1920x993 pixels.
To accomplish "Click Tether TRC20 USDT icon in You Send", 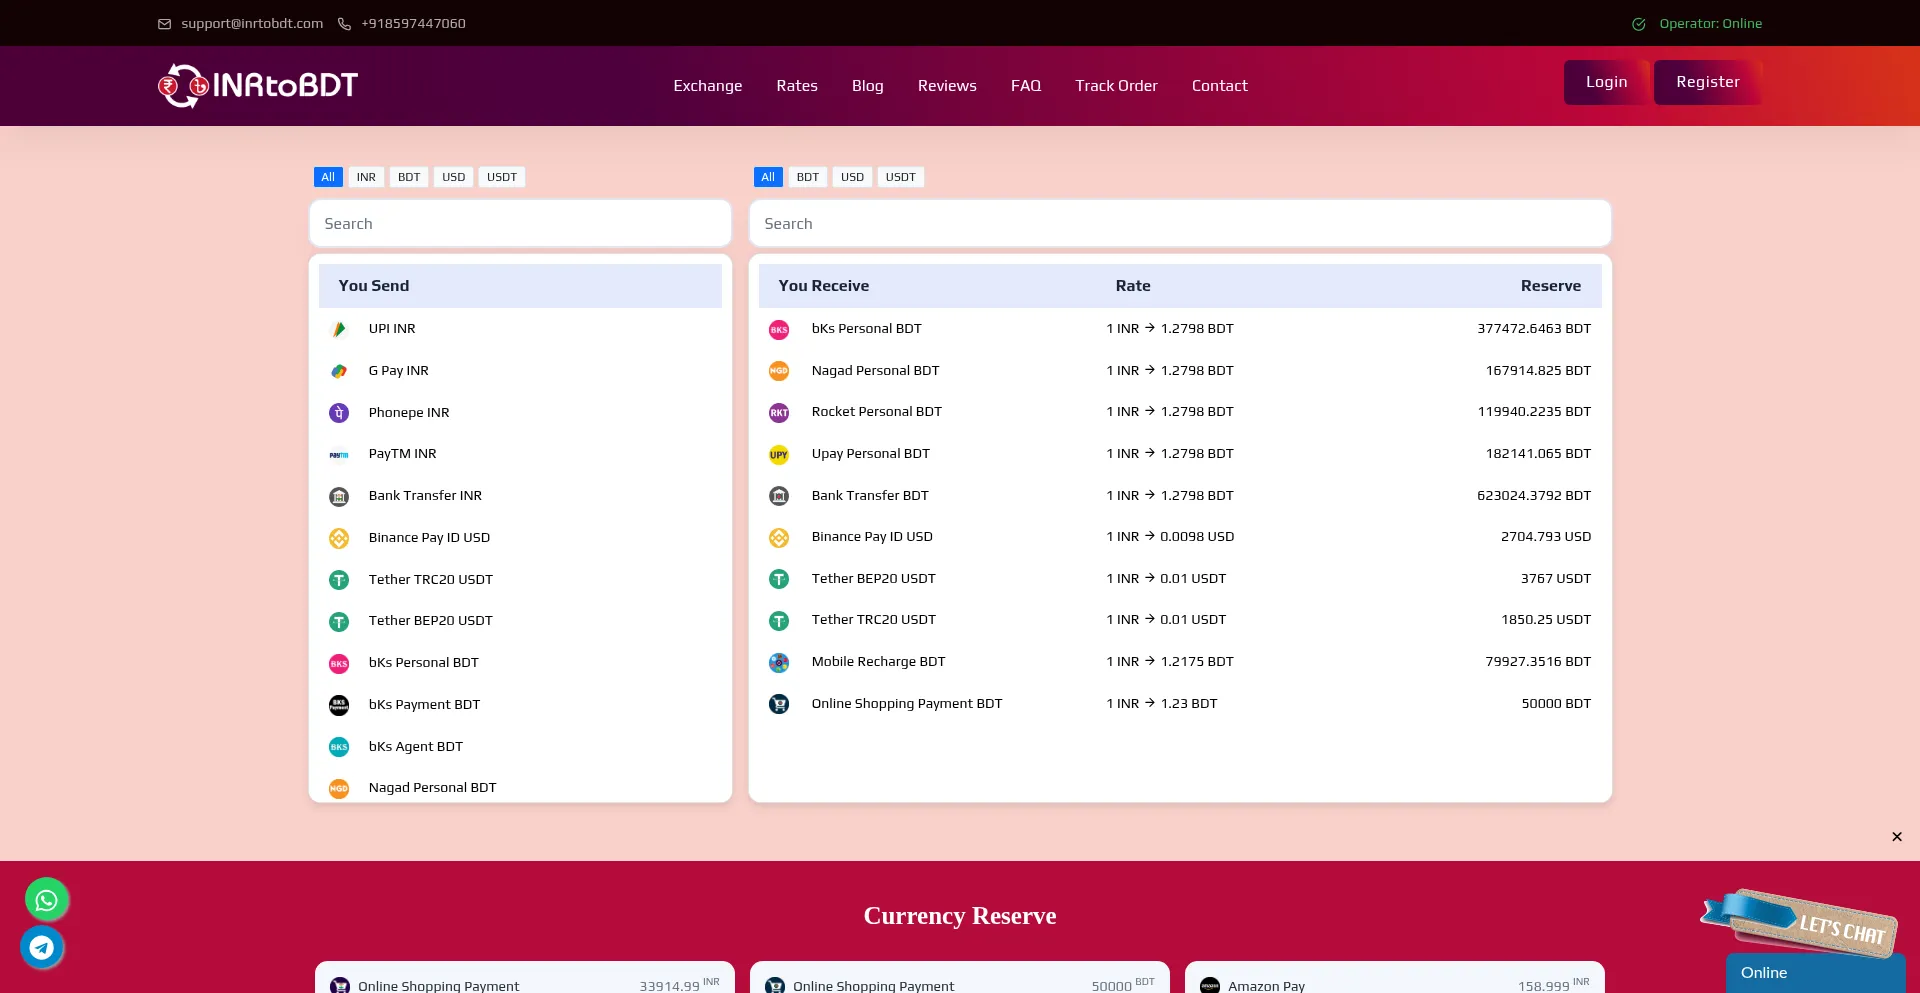I will tap(339, 580).
